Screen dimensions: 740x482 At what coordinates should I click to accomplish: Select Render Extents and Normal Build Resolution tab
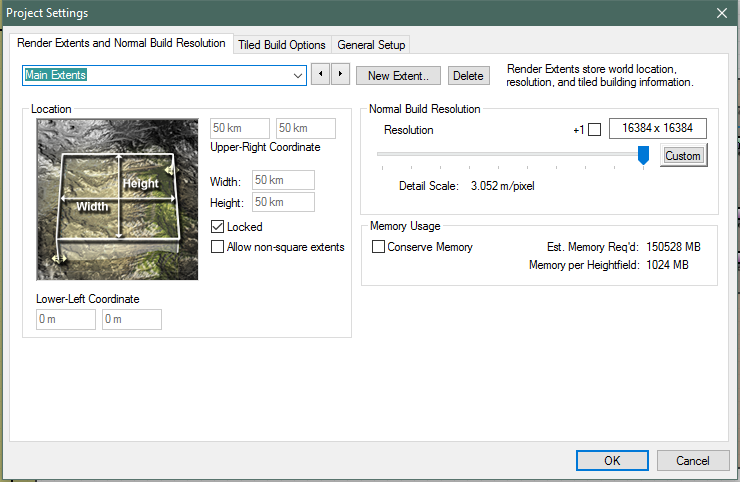tap(121, 44)
